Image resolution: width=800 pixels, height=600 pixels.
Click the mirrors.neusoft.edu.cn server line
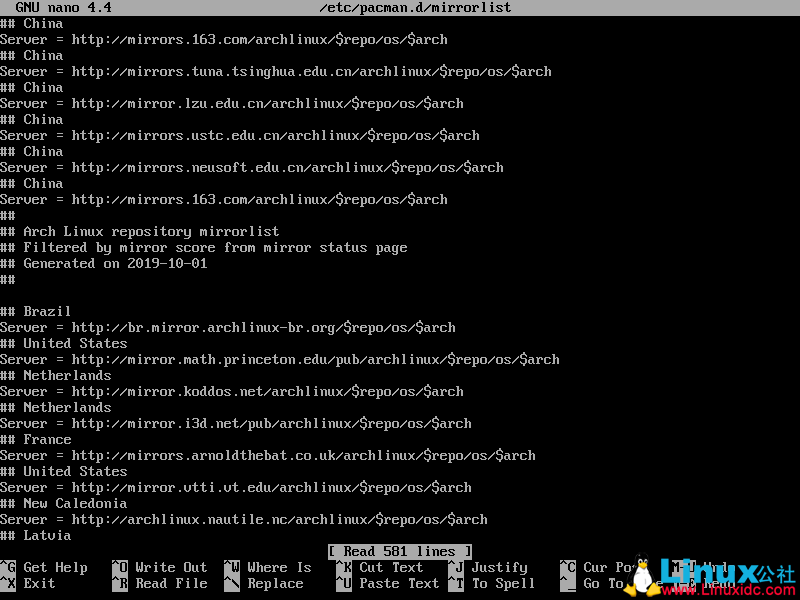tap(252, 167)
